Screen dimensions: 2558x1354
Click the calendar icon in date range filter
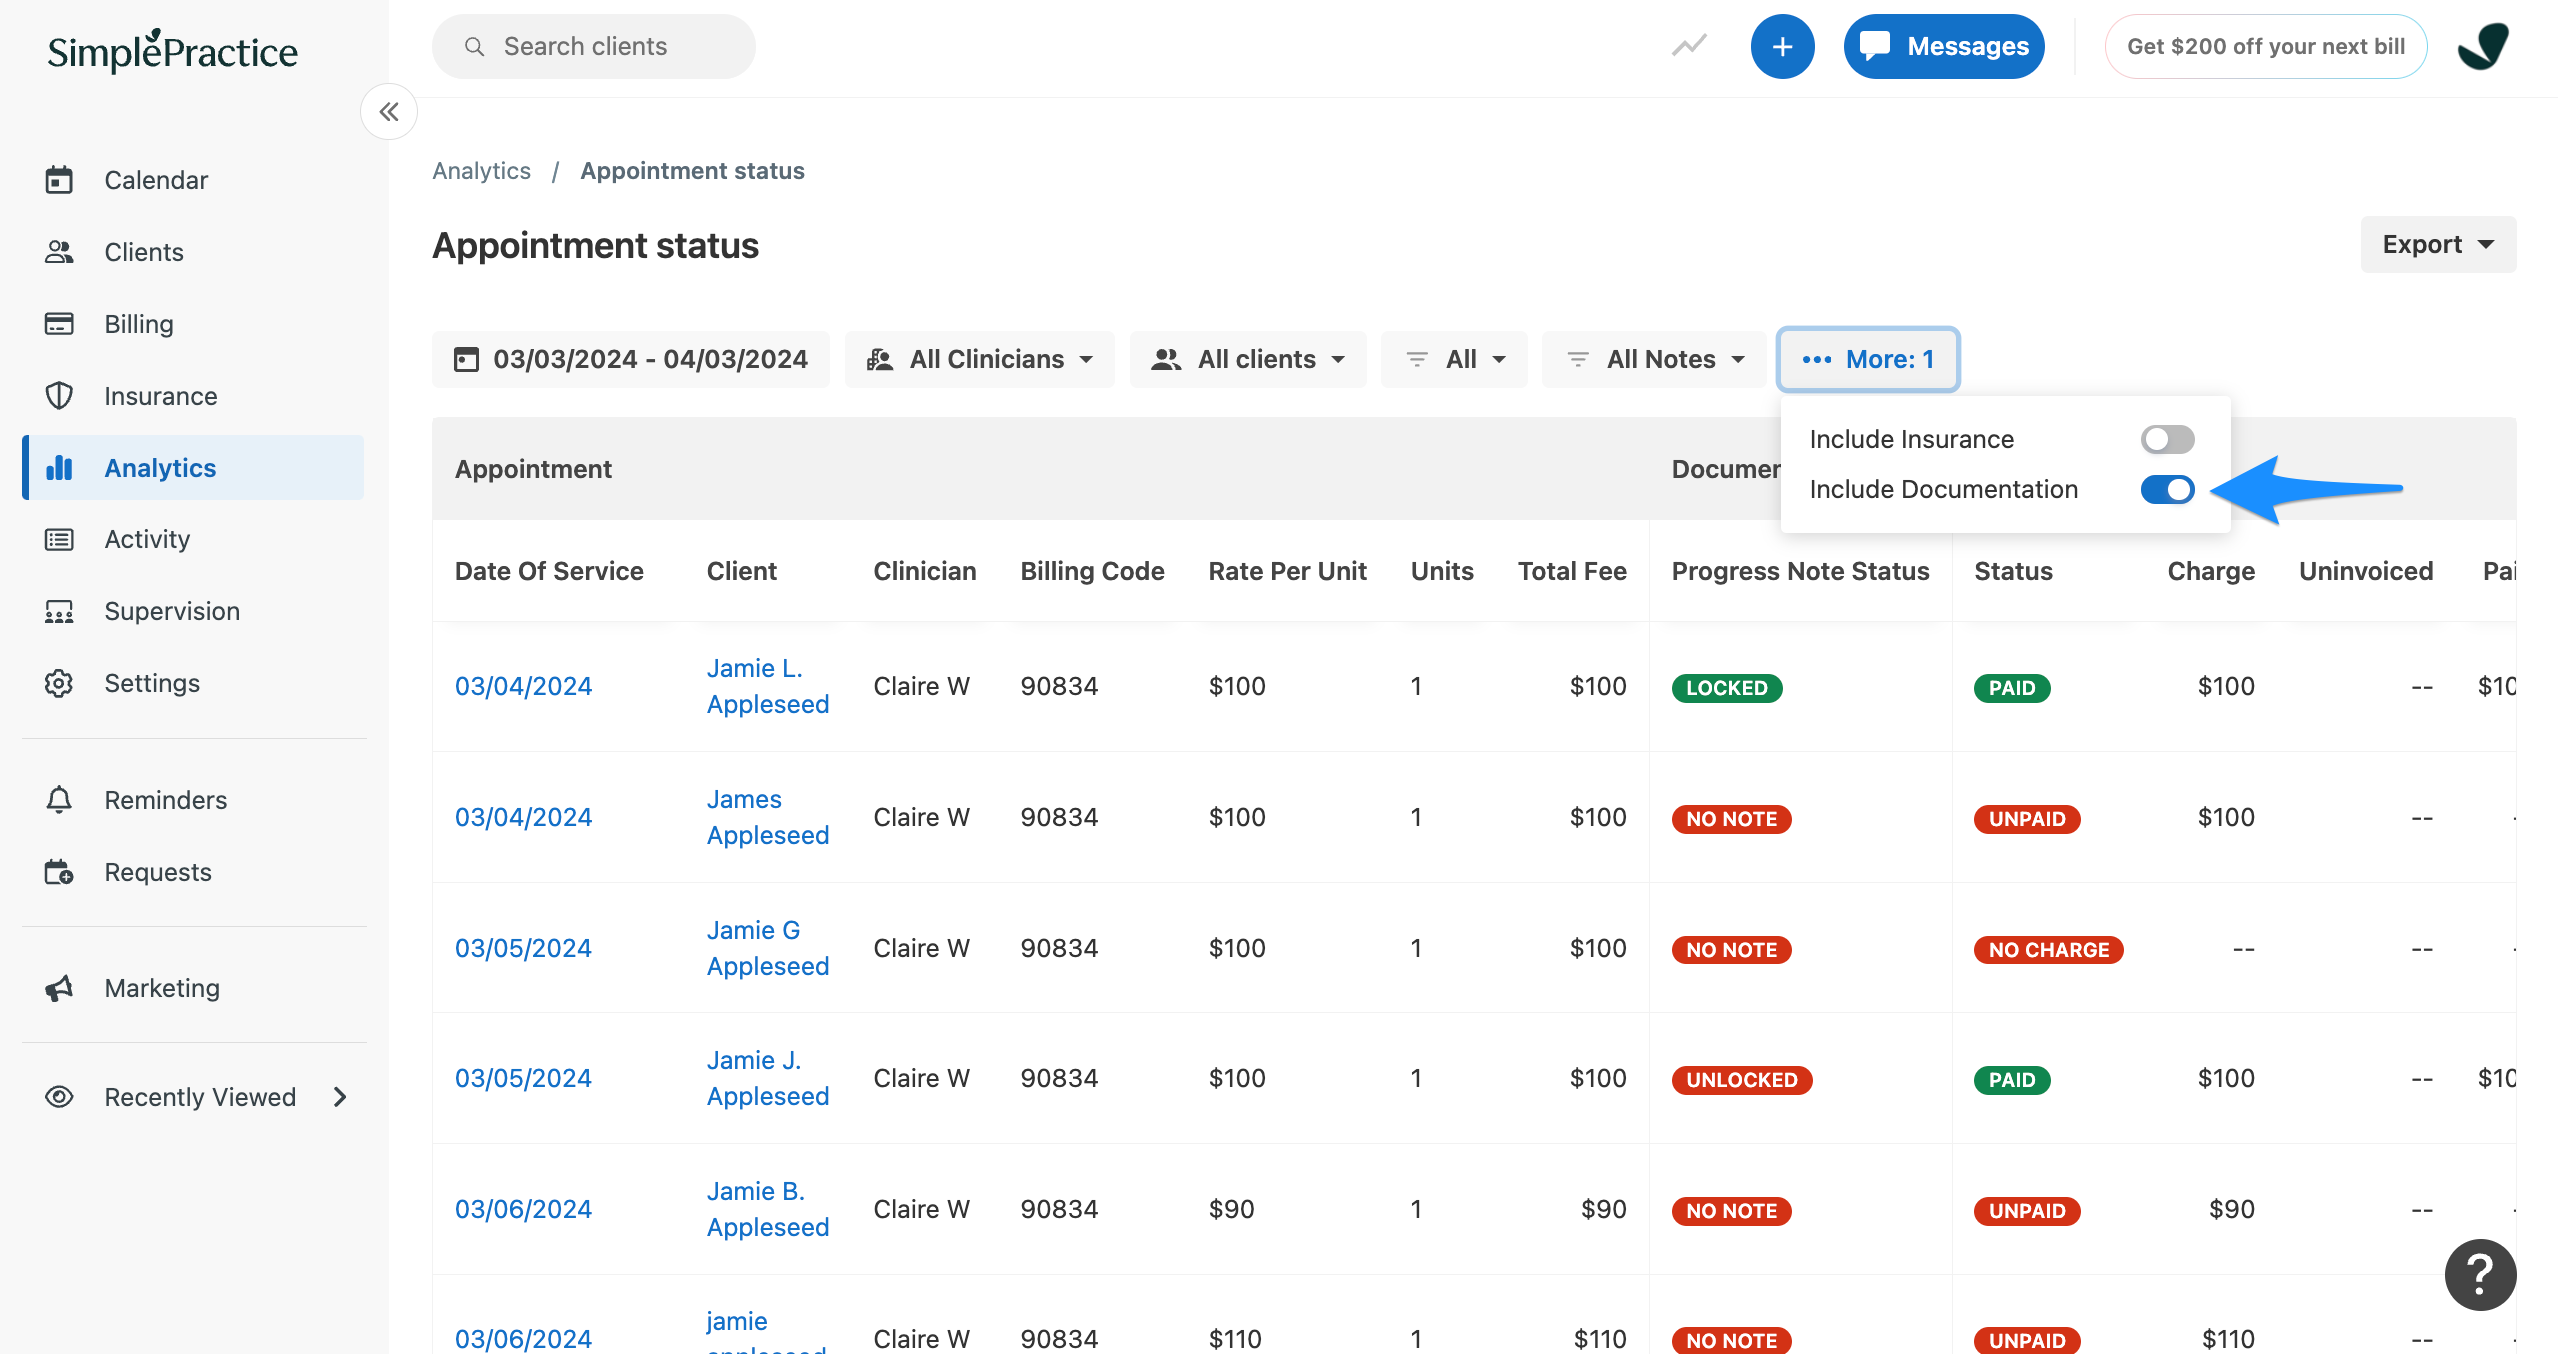466,359
